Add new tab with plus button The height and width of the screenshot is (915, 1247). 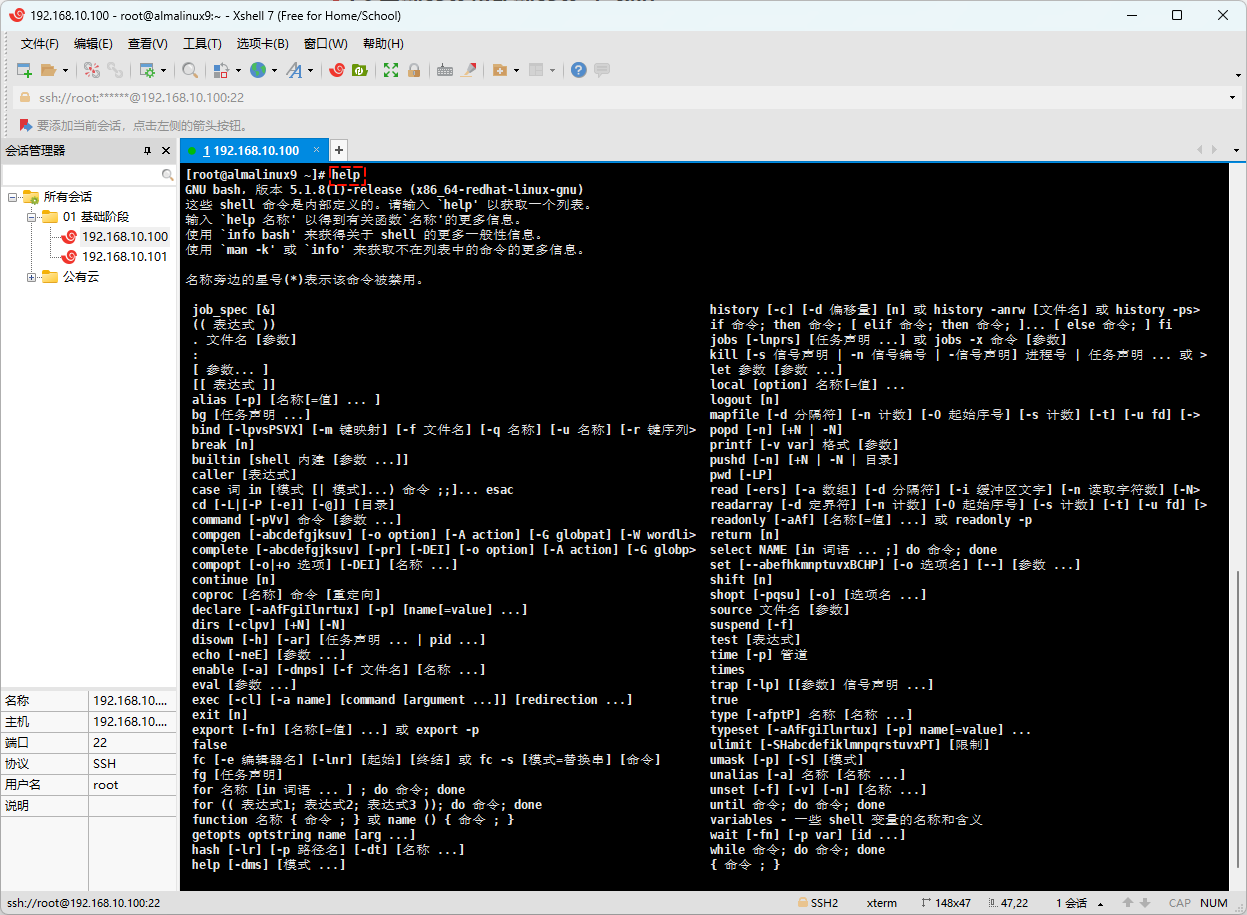(x=339, y=150)
